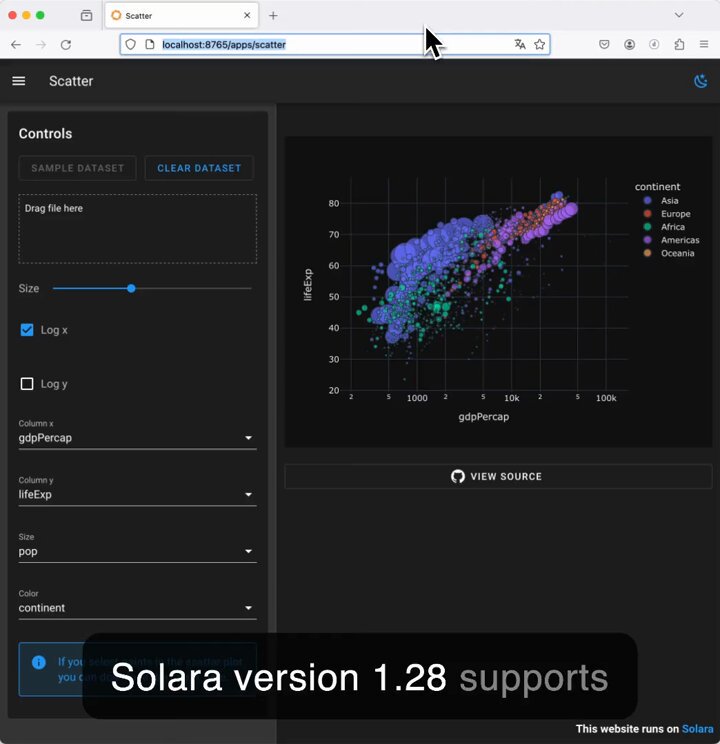The width and height of the screenshot is (720, 744).
Task: Open the Column y dropdown
Action: pos(138,494)
